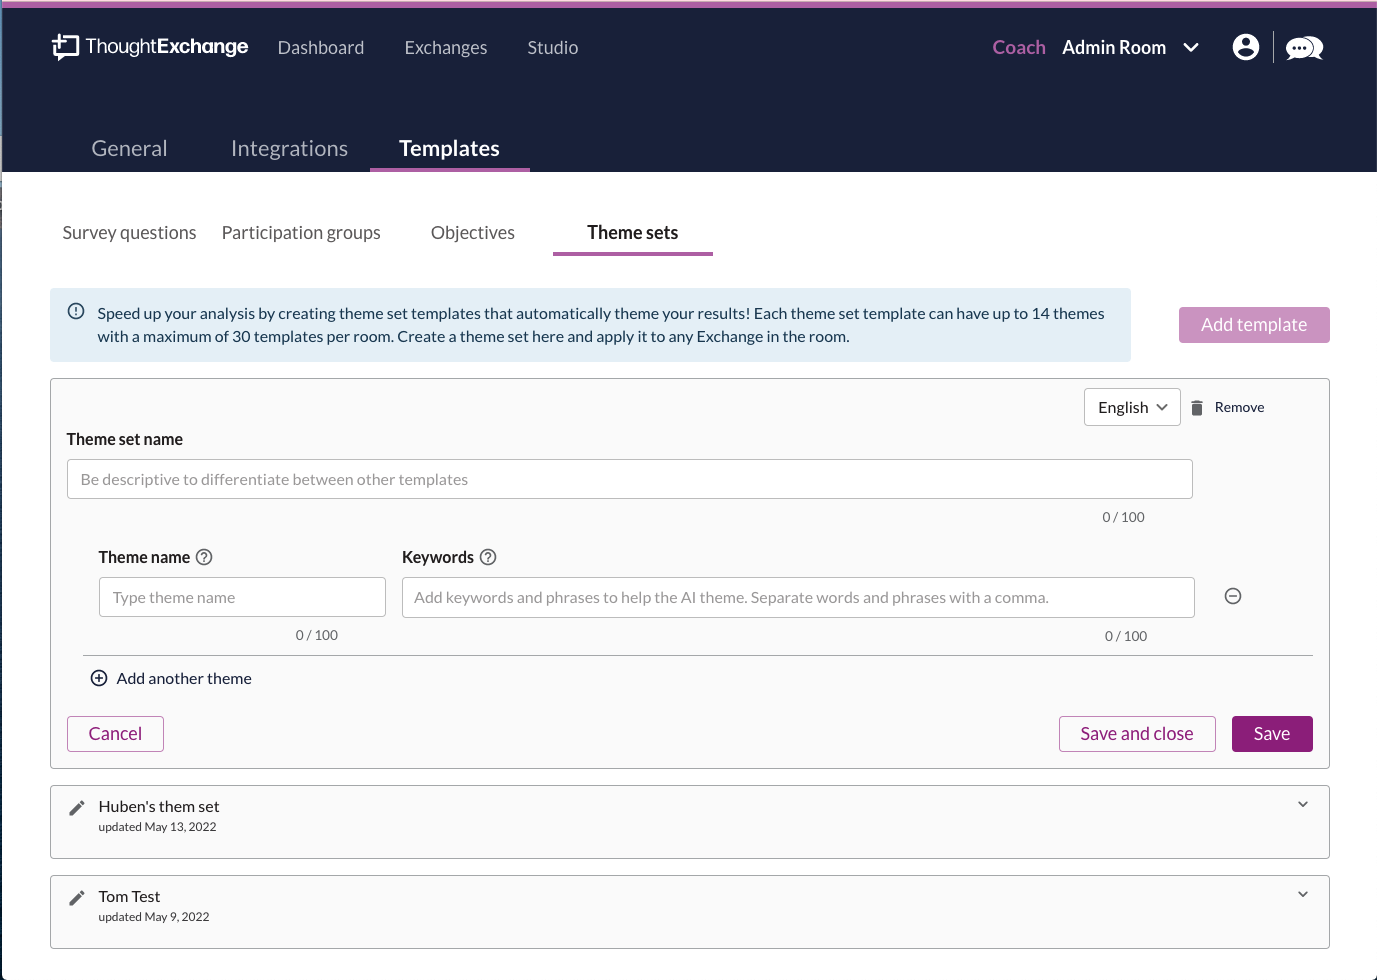Viewport: 1377px width, 980px height.
Task: Click the Remove label text
Action: (x=1240, y=407)
